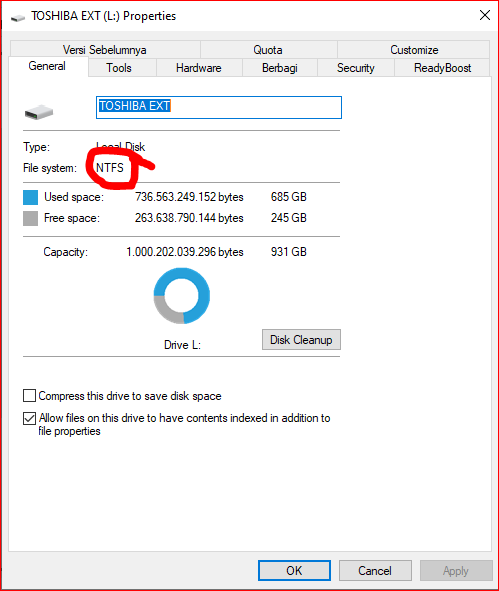Click the TOSHIBA EXT drive name field

[x=219, y=107]
